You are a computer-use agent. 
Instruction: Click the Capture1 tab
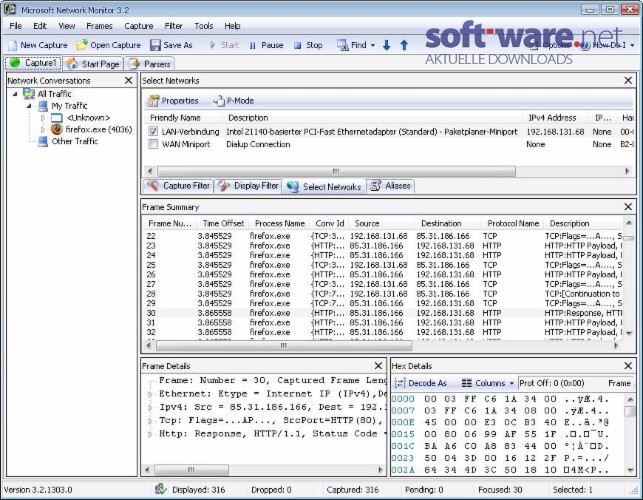click(33, 63)
